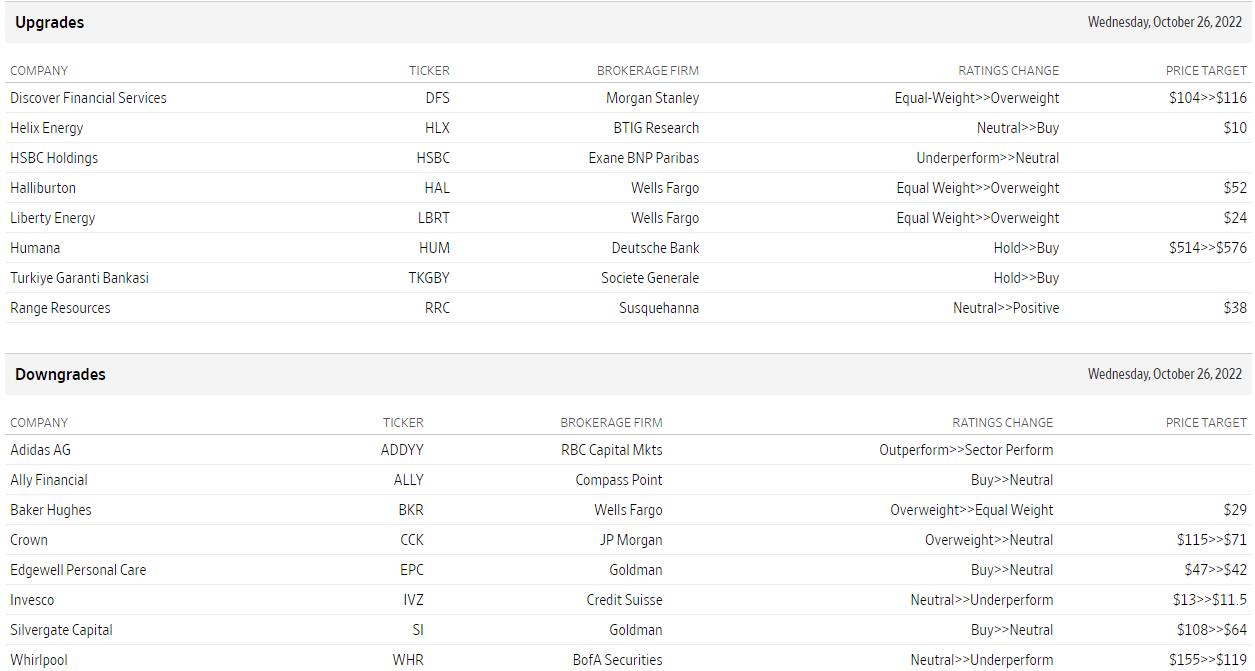Click the Silvergate Capital company name
This screenshot has width=1255, height=671.
pyautogui.click(x=61, y=630)
